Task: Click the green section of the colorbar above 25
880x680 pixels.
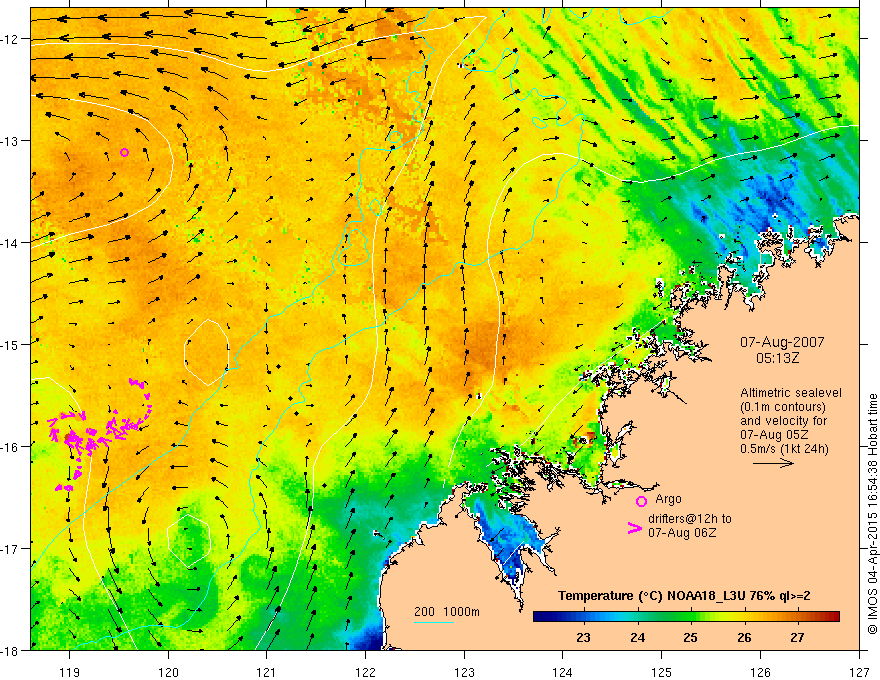Action: pos(691,617)
